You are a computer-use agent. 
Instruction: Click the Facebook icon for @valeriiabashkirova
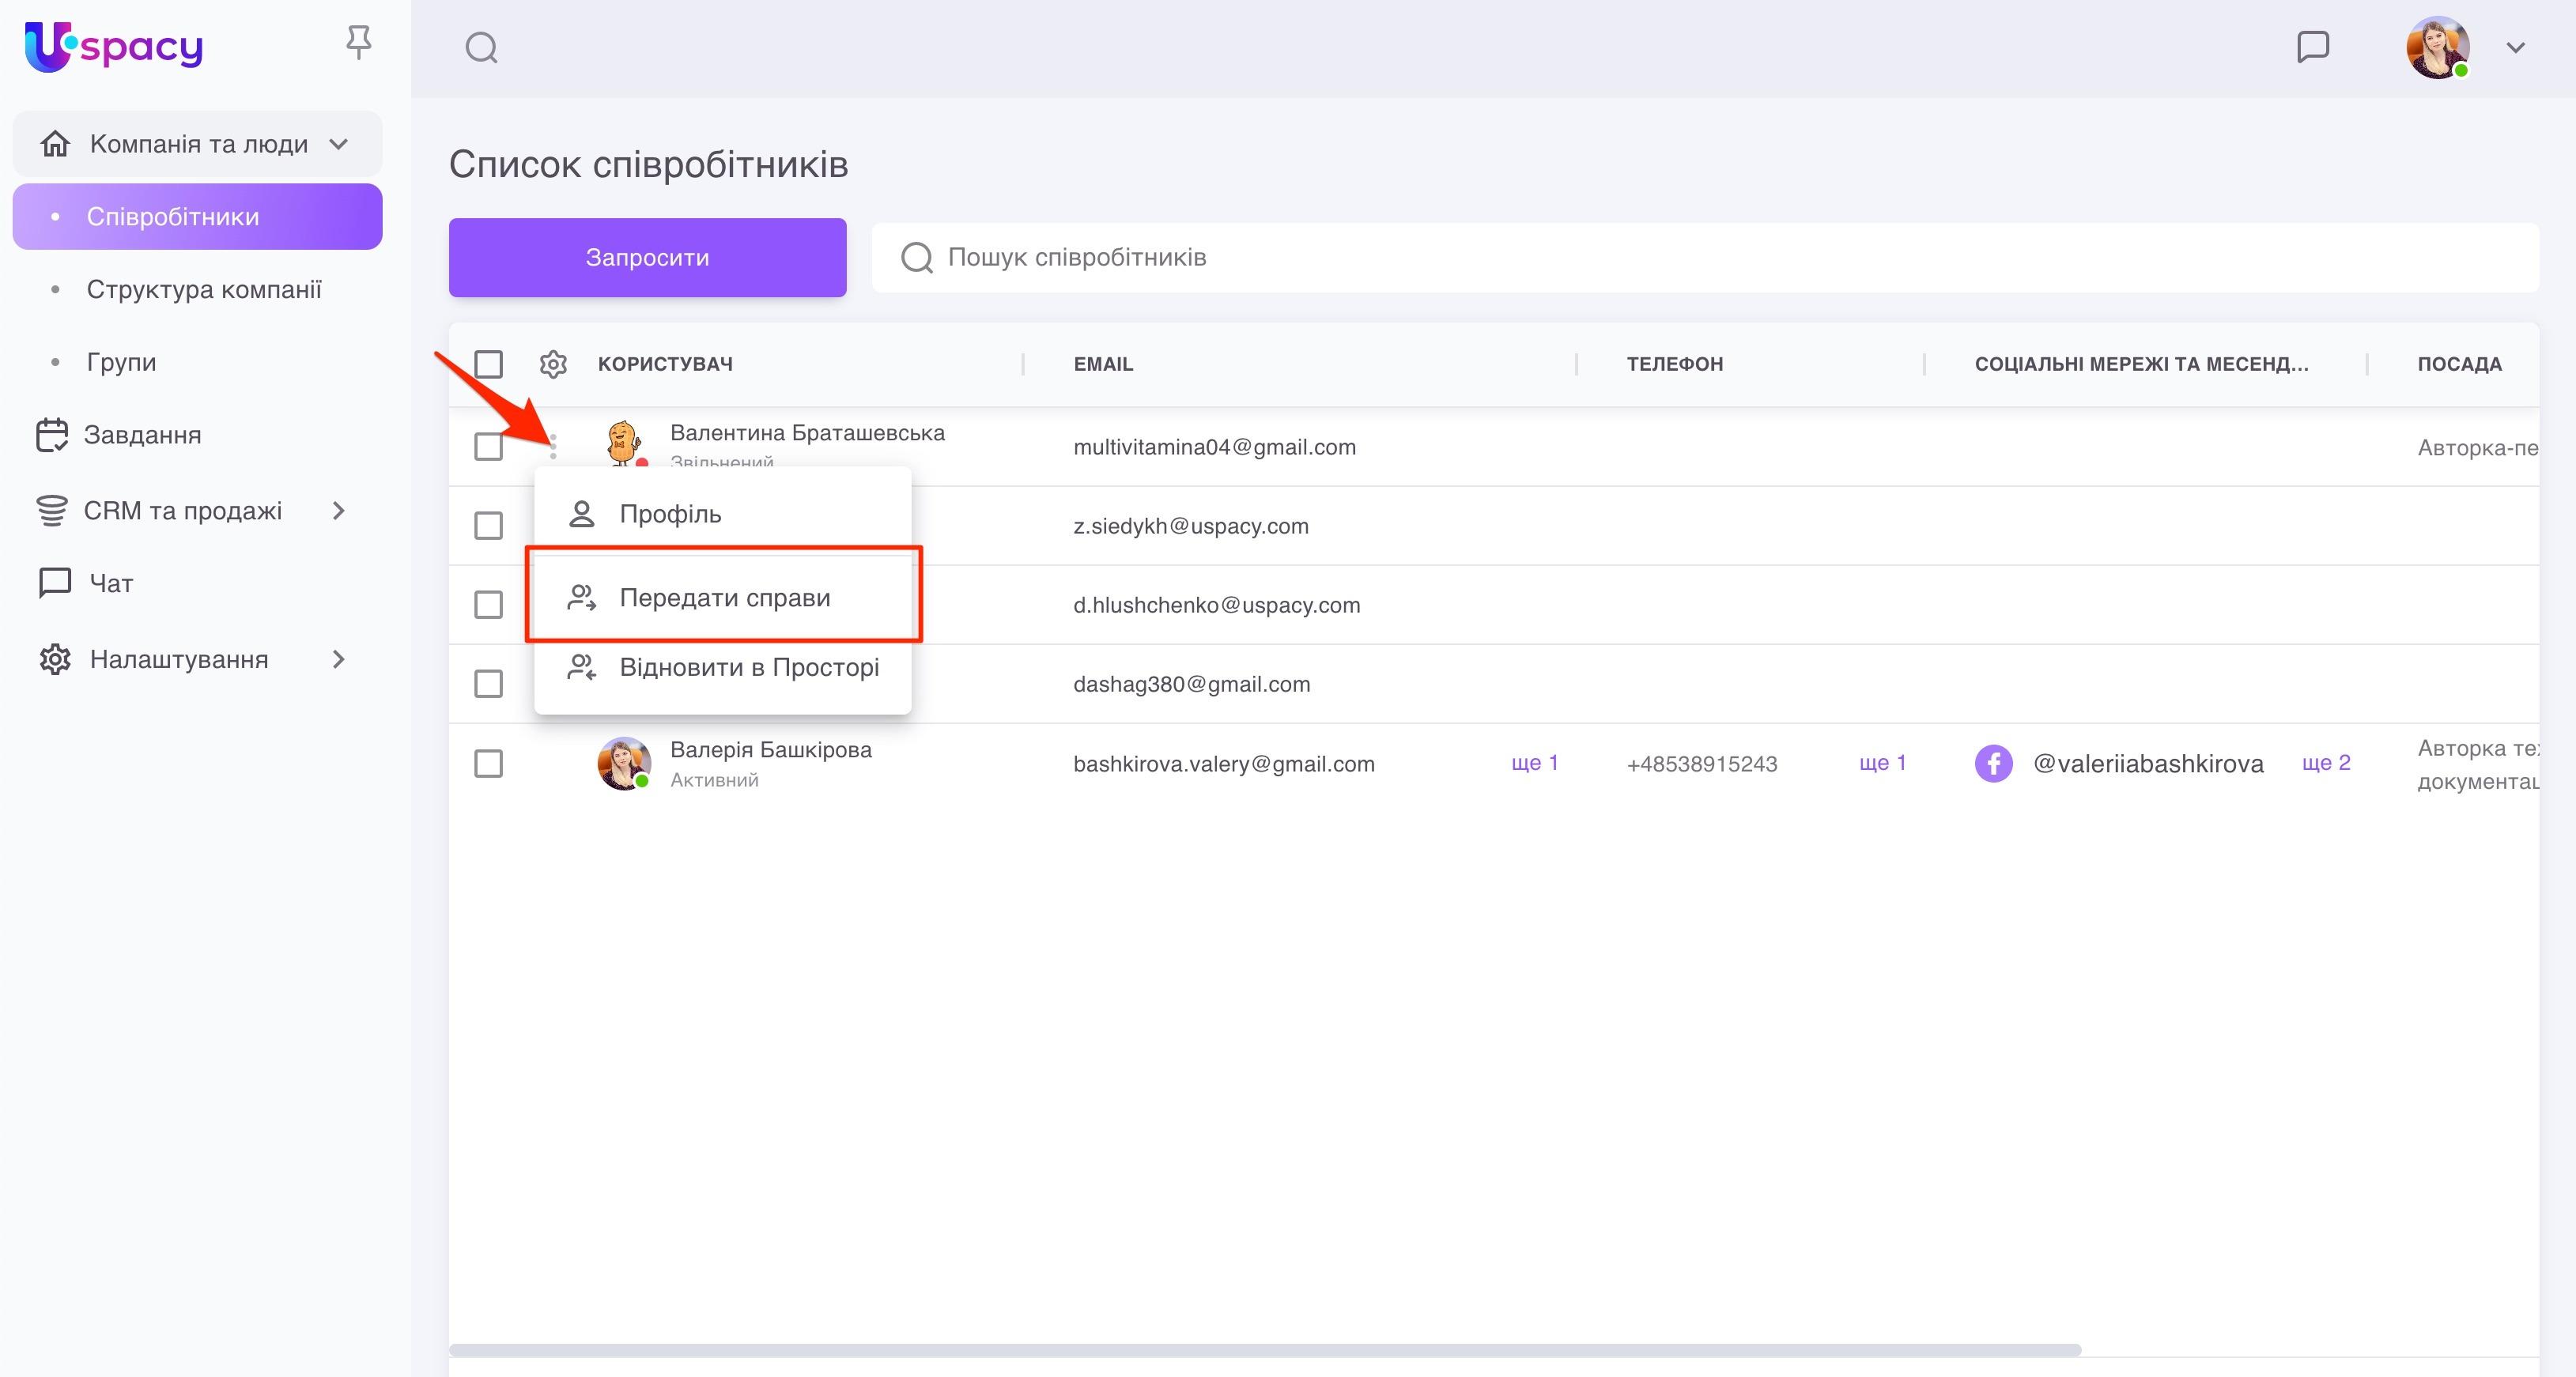click(x=1993, y=764)
